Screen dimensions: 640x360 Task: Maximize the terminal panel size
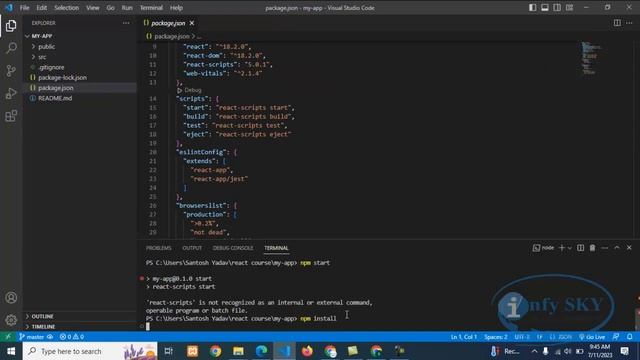[617, 248]
